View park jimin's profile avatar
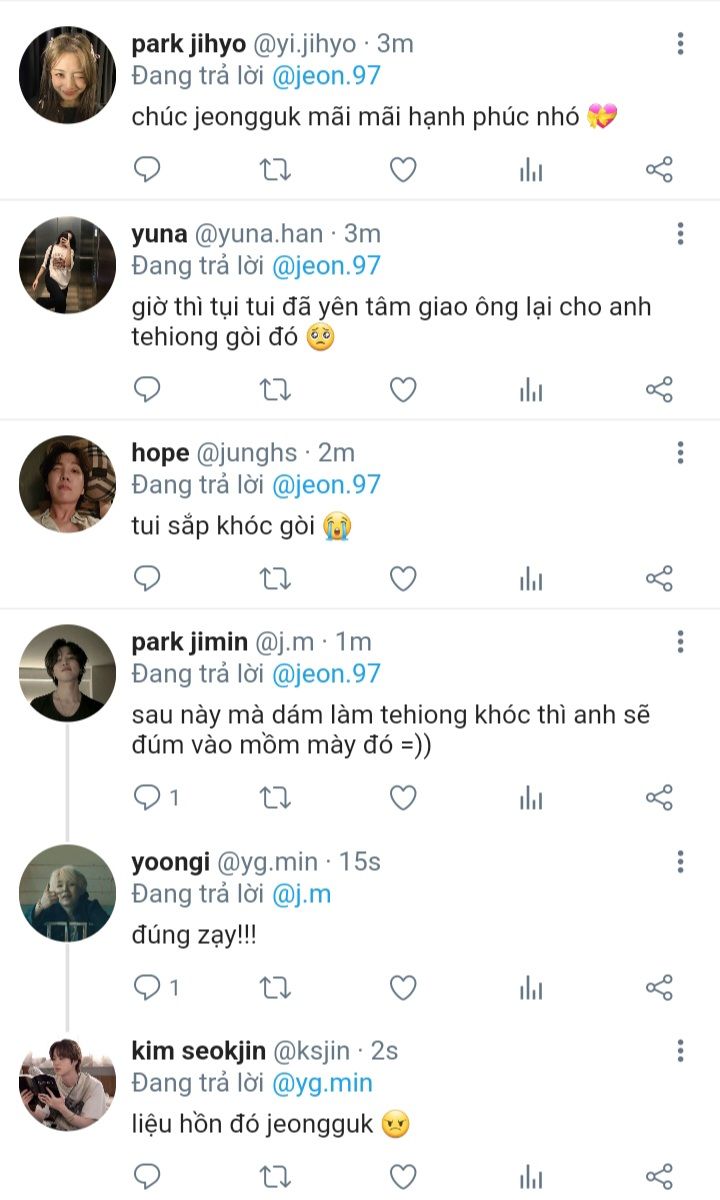This screenshot has width=720, height=1200. (x=67, y=673)
